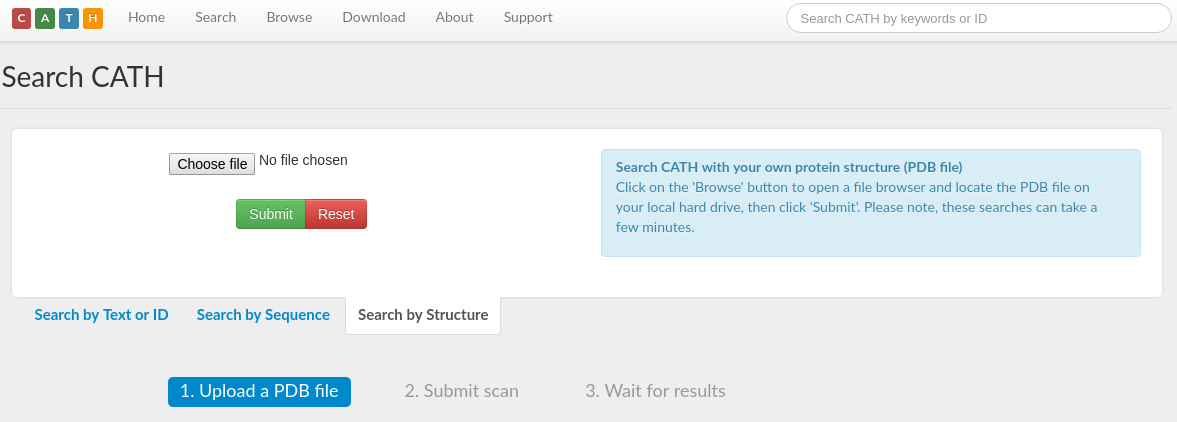Viewport: 1177px width, 422px height.
Task: Click the red C logo tile
Action: pos(21,18)
